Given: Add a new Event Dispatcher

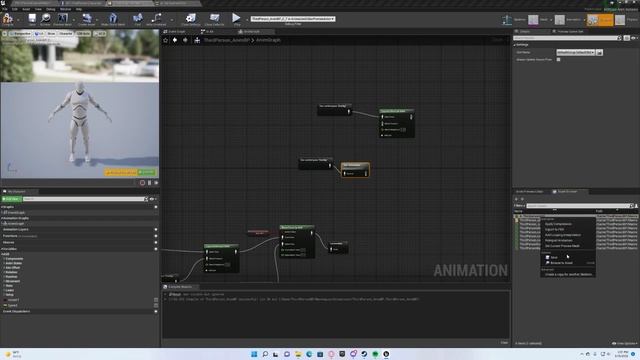Looking at the screenshot, I should [x=156, y=311].
